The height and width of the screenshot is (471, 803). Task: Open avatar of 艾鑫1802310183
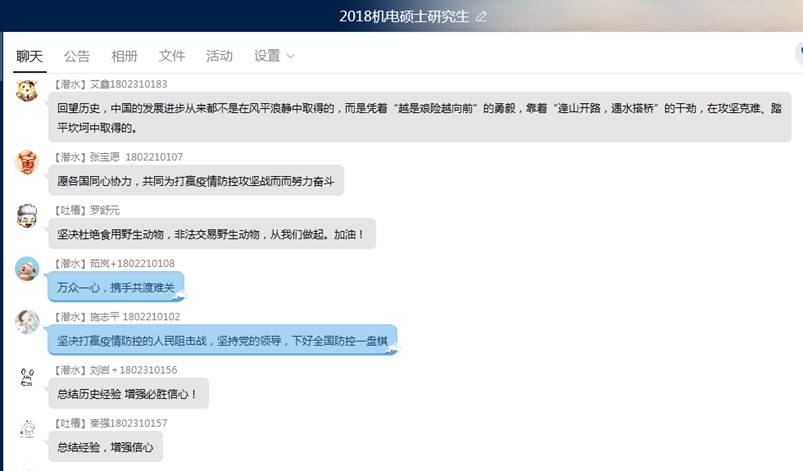(x=27, y=91)
